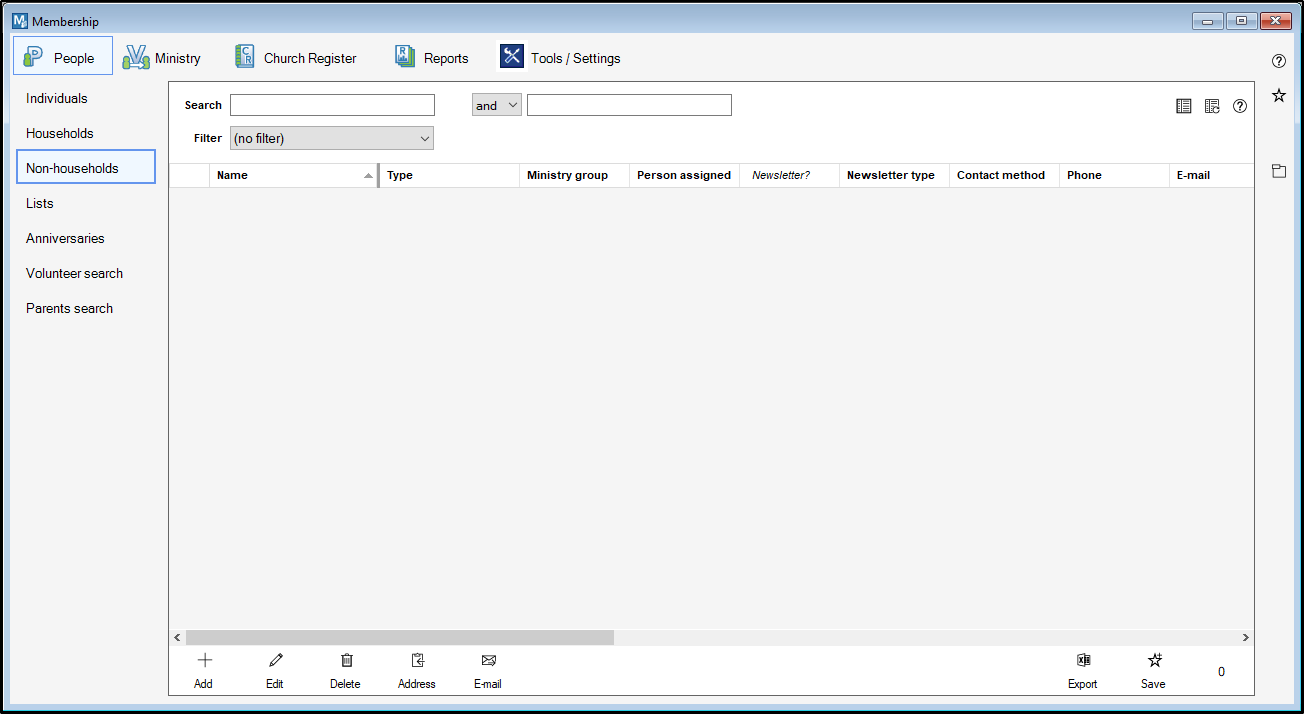The height and width of the screenshot is (714, 1304).
Task: Switch to the Ministry tab
Action: (x=162, y=58)
